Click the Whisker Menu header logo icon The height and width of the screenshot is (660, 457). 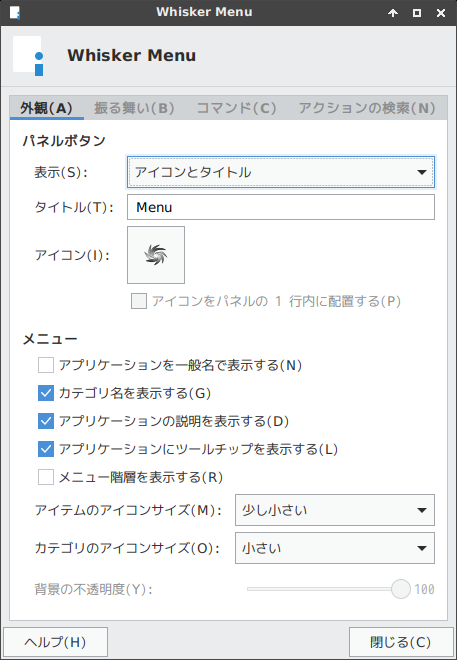pyautogui.click(x=28, y=56)
